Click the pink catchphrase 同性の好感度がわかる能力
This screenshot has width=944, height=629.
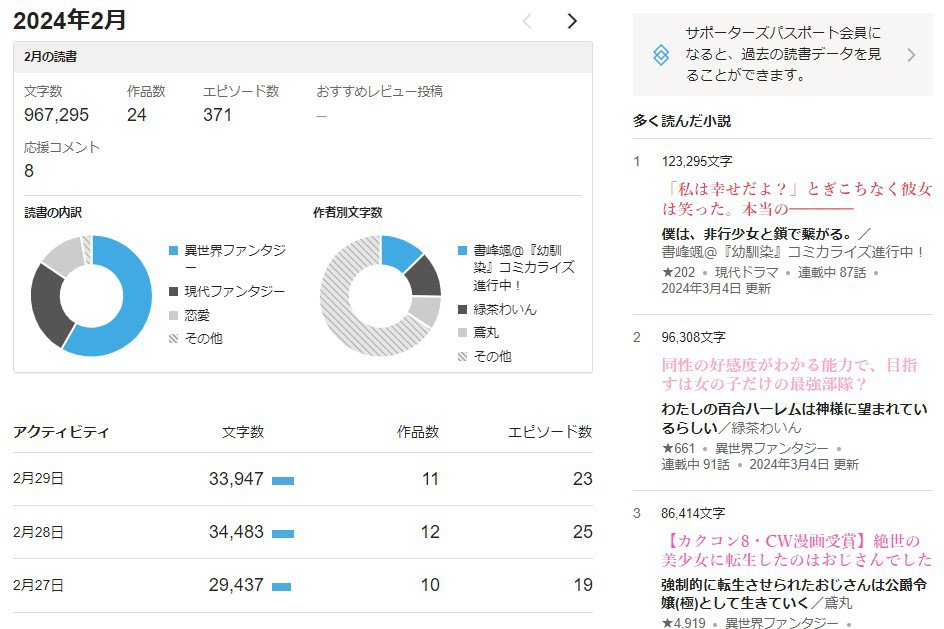click(x=789, y=374)
